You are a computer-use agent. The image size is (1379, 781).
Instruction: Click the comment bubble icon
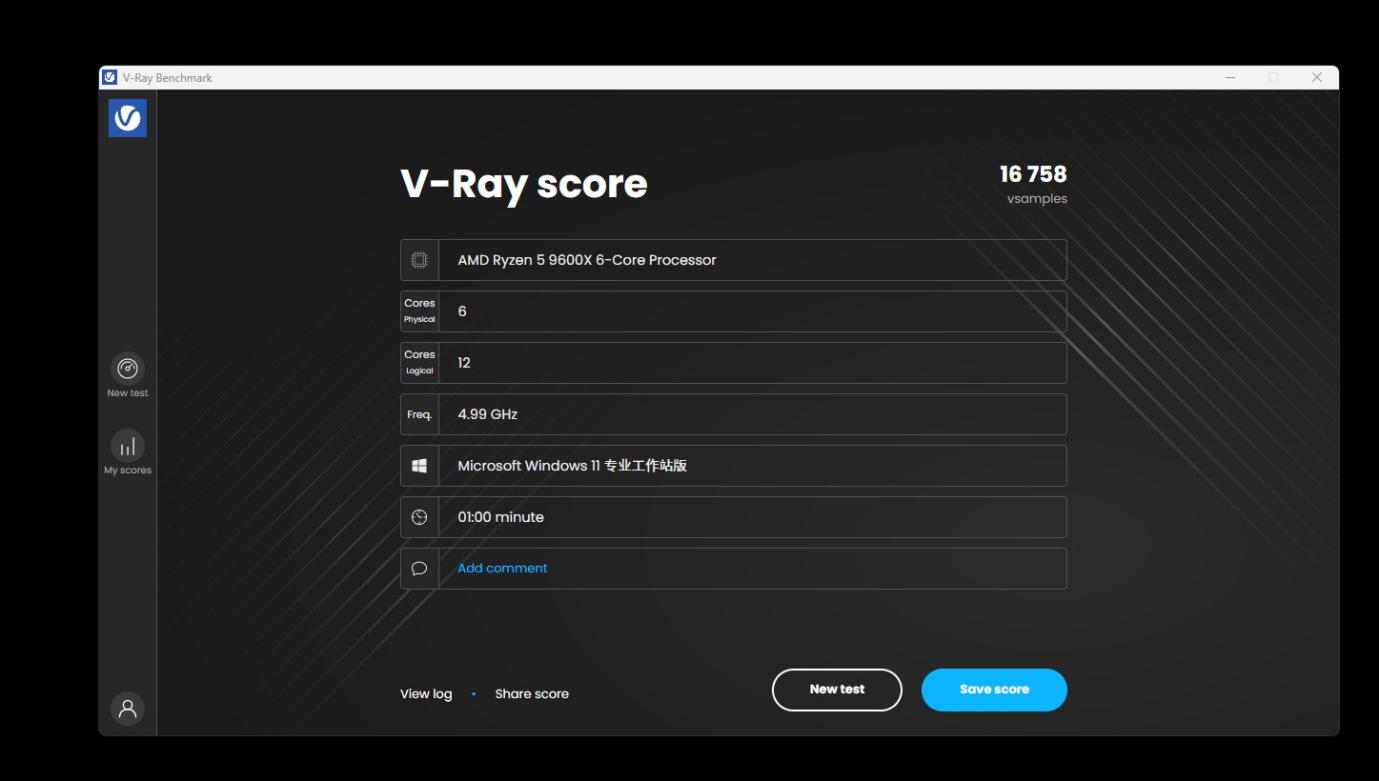419,568
